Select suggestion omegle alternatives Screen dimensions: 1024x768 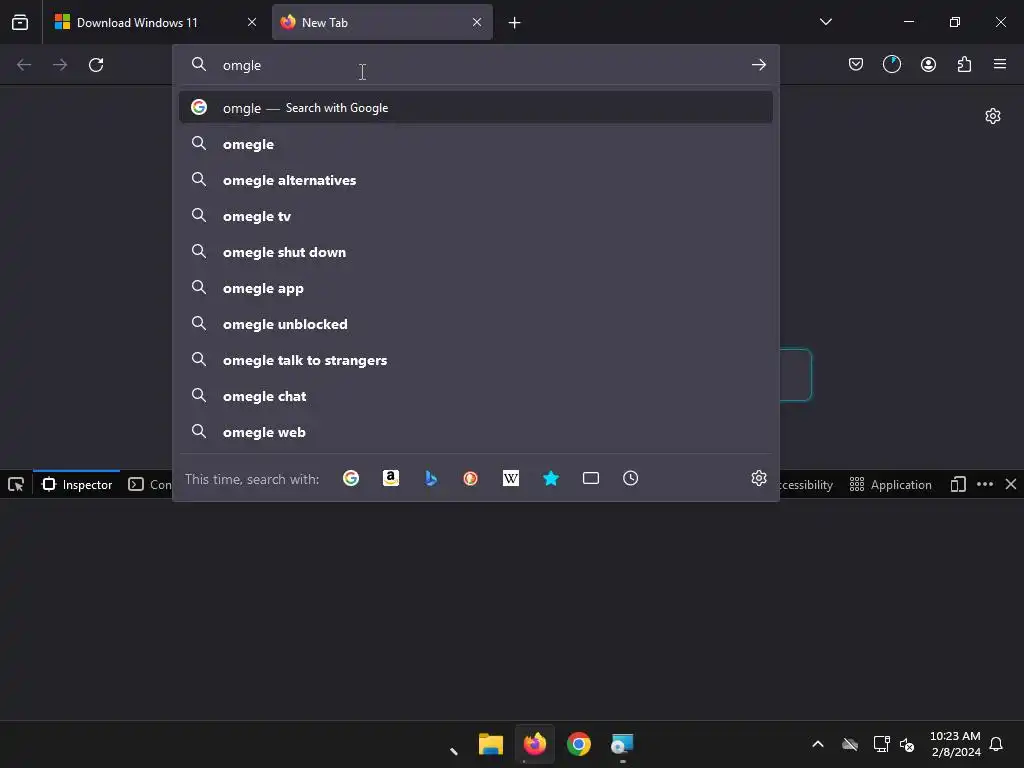pos(476,180)
